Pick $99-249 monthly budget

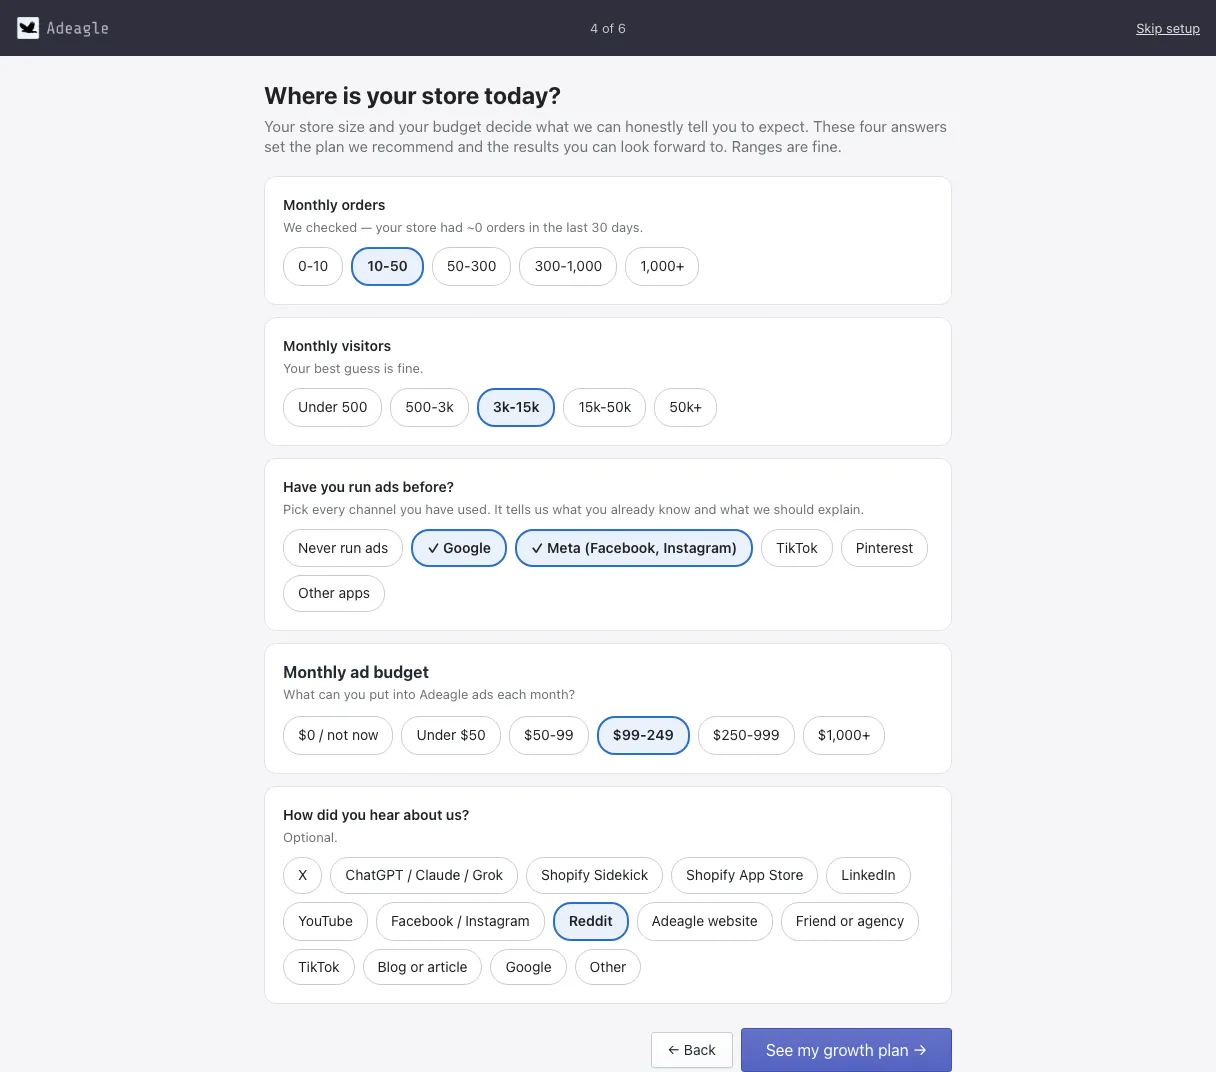point(643,735)
